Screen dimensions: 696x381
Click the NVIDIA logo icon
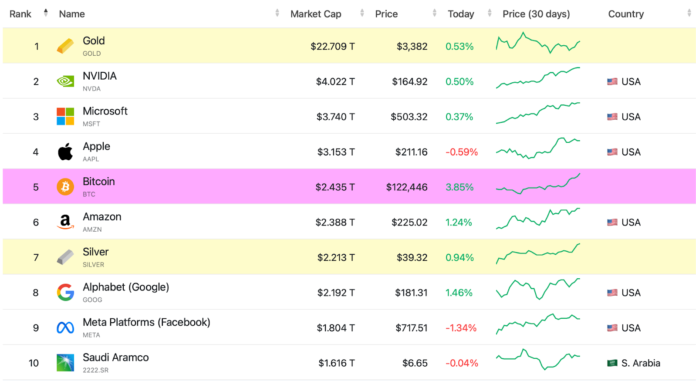click(x=65, y=81)
